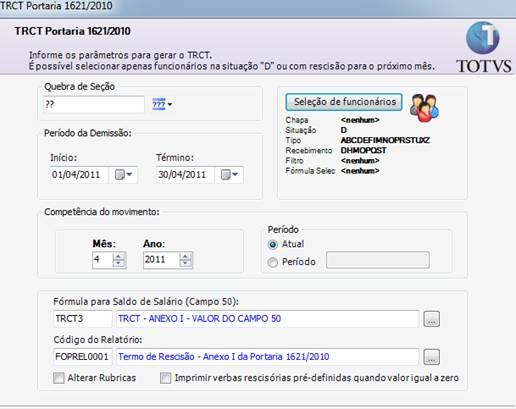
Task: Open the Início date calendar dropdown
Action: [x=123, y=175]
